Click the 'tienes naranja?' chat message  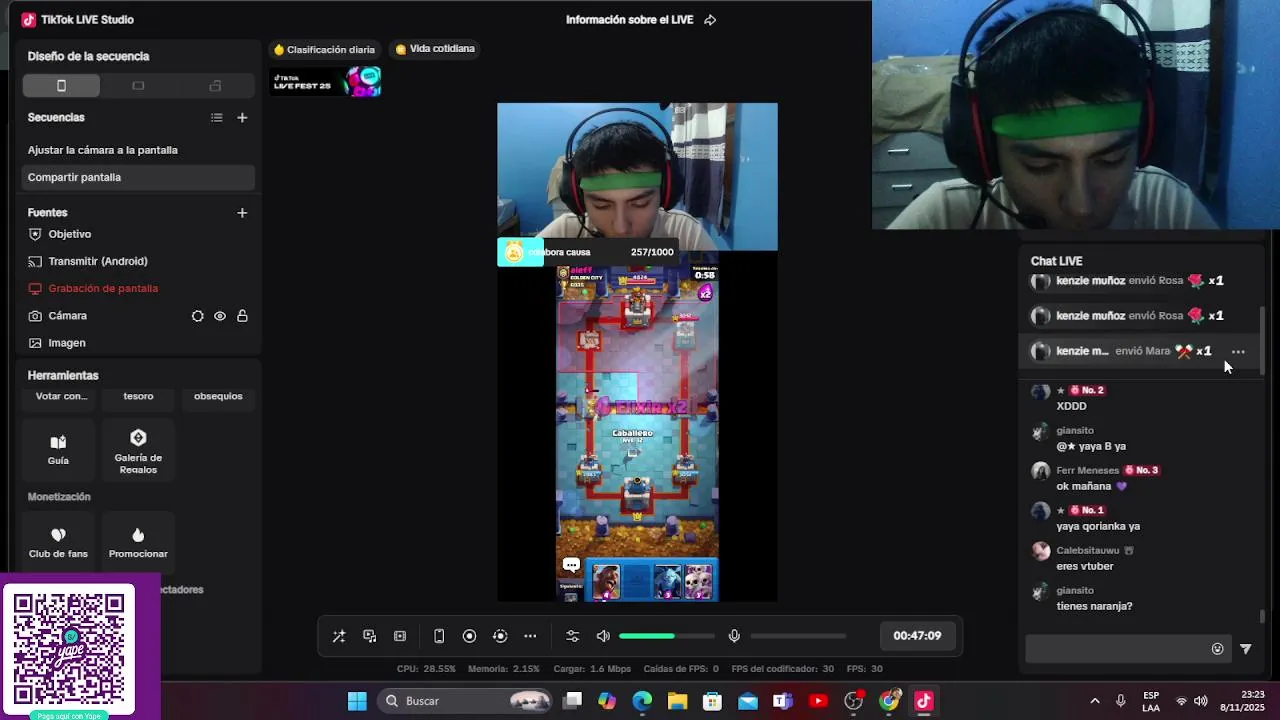click(x=1094, y=606)
